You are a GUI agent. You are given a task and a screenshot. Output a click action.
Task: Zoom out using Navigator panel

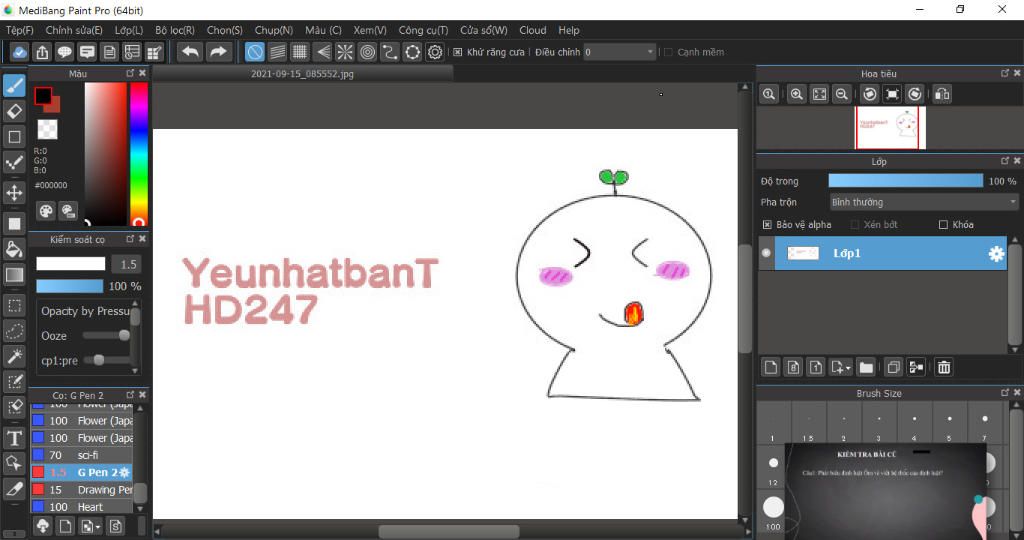coord(842,94)
